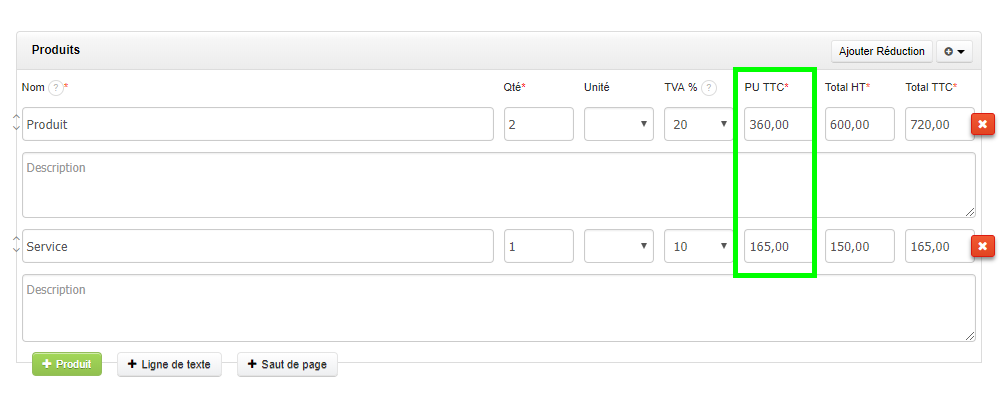Click the Ajouter Réduction button
The image size is (1006, 403).
click(881, 51)
